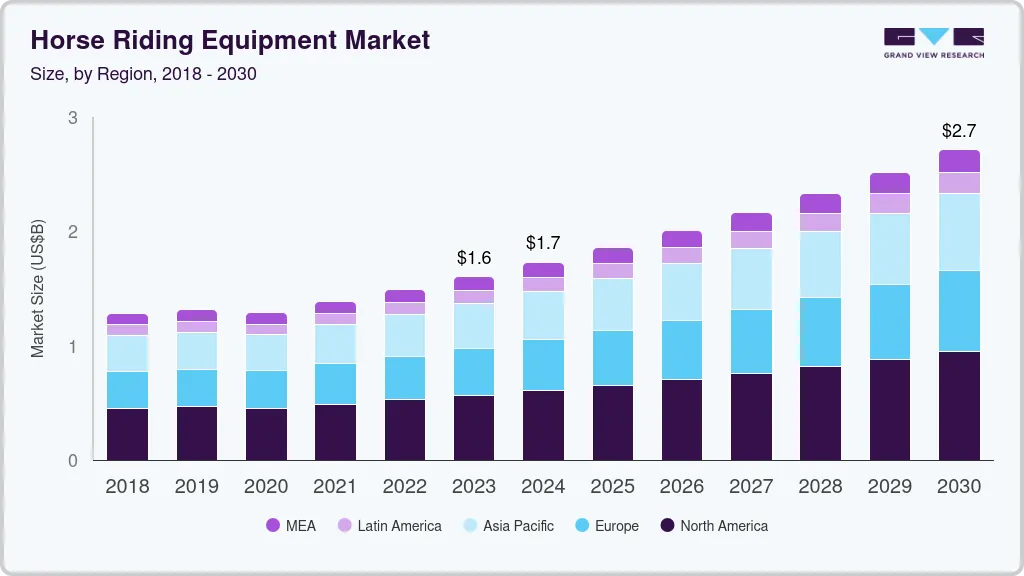Click the Europe legend dot
This screenshot has width=1024, height=576.
[x=583, y=526]
